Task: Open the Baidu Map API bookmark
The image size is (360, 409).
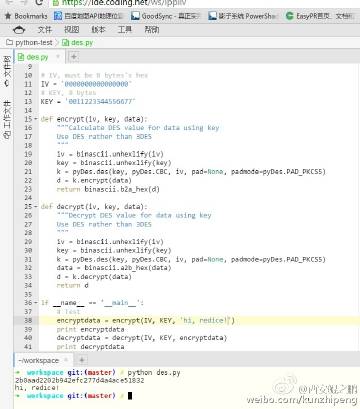Action: tap(89, 16)
